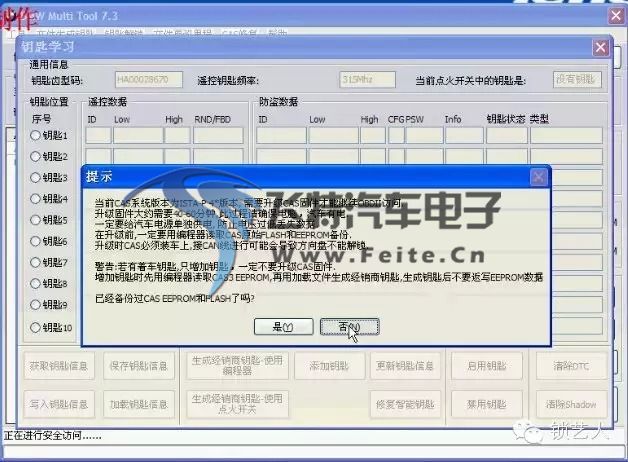Click 生成经销商钥匙-使用编程器 button
The width and height of the screenshot is (628, 462).
point(237,366)
